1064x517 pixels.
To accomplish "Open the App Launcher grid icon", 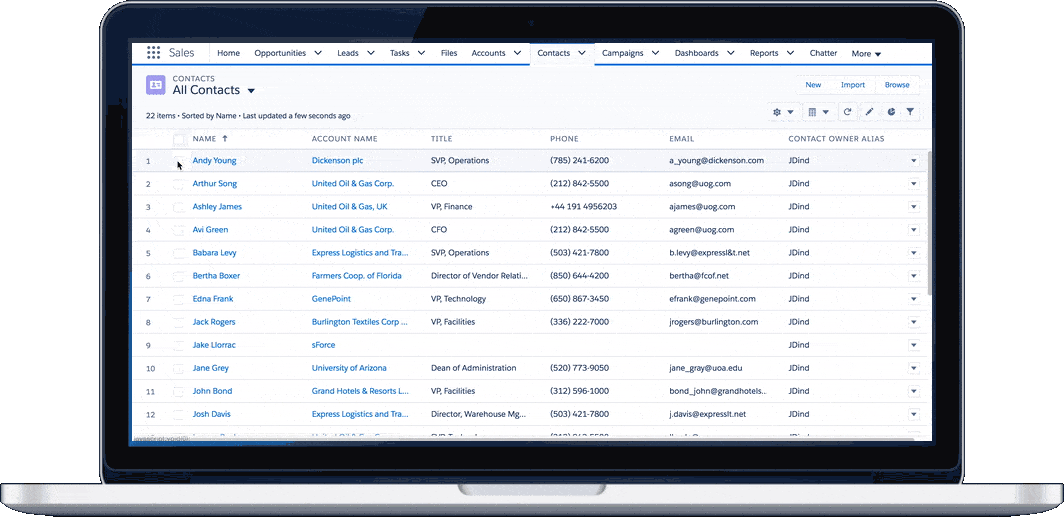I will (x=153, y=53).
